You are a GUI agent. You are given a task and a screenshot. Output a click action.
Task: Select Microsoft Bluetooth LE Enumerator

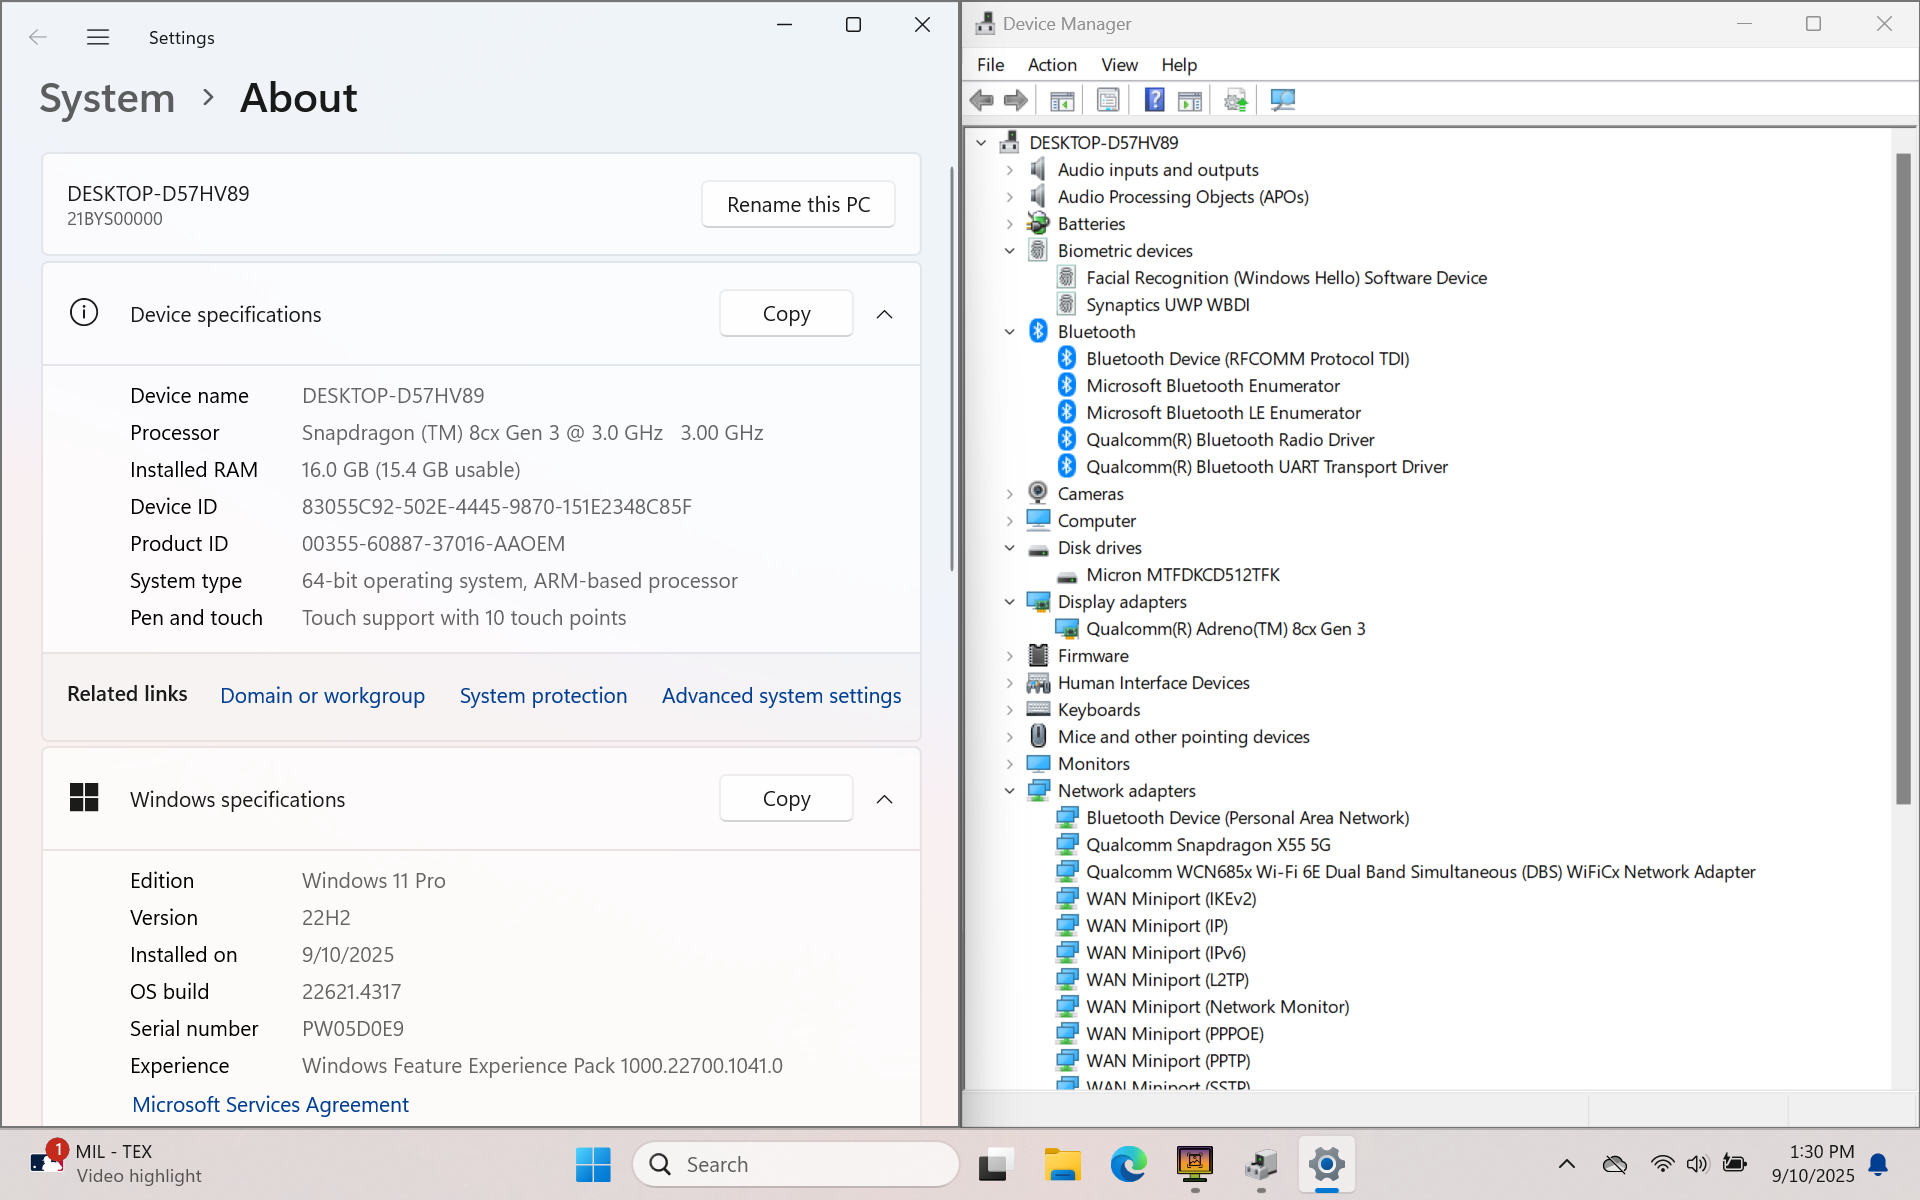tap(1223, 413)
